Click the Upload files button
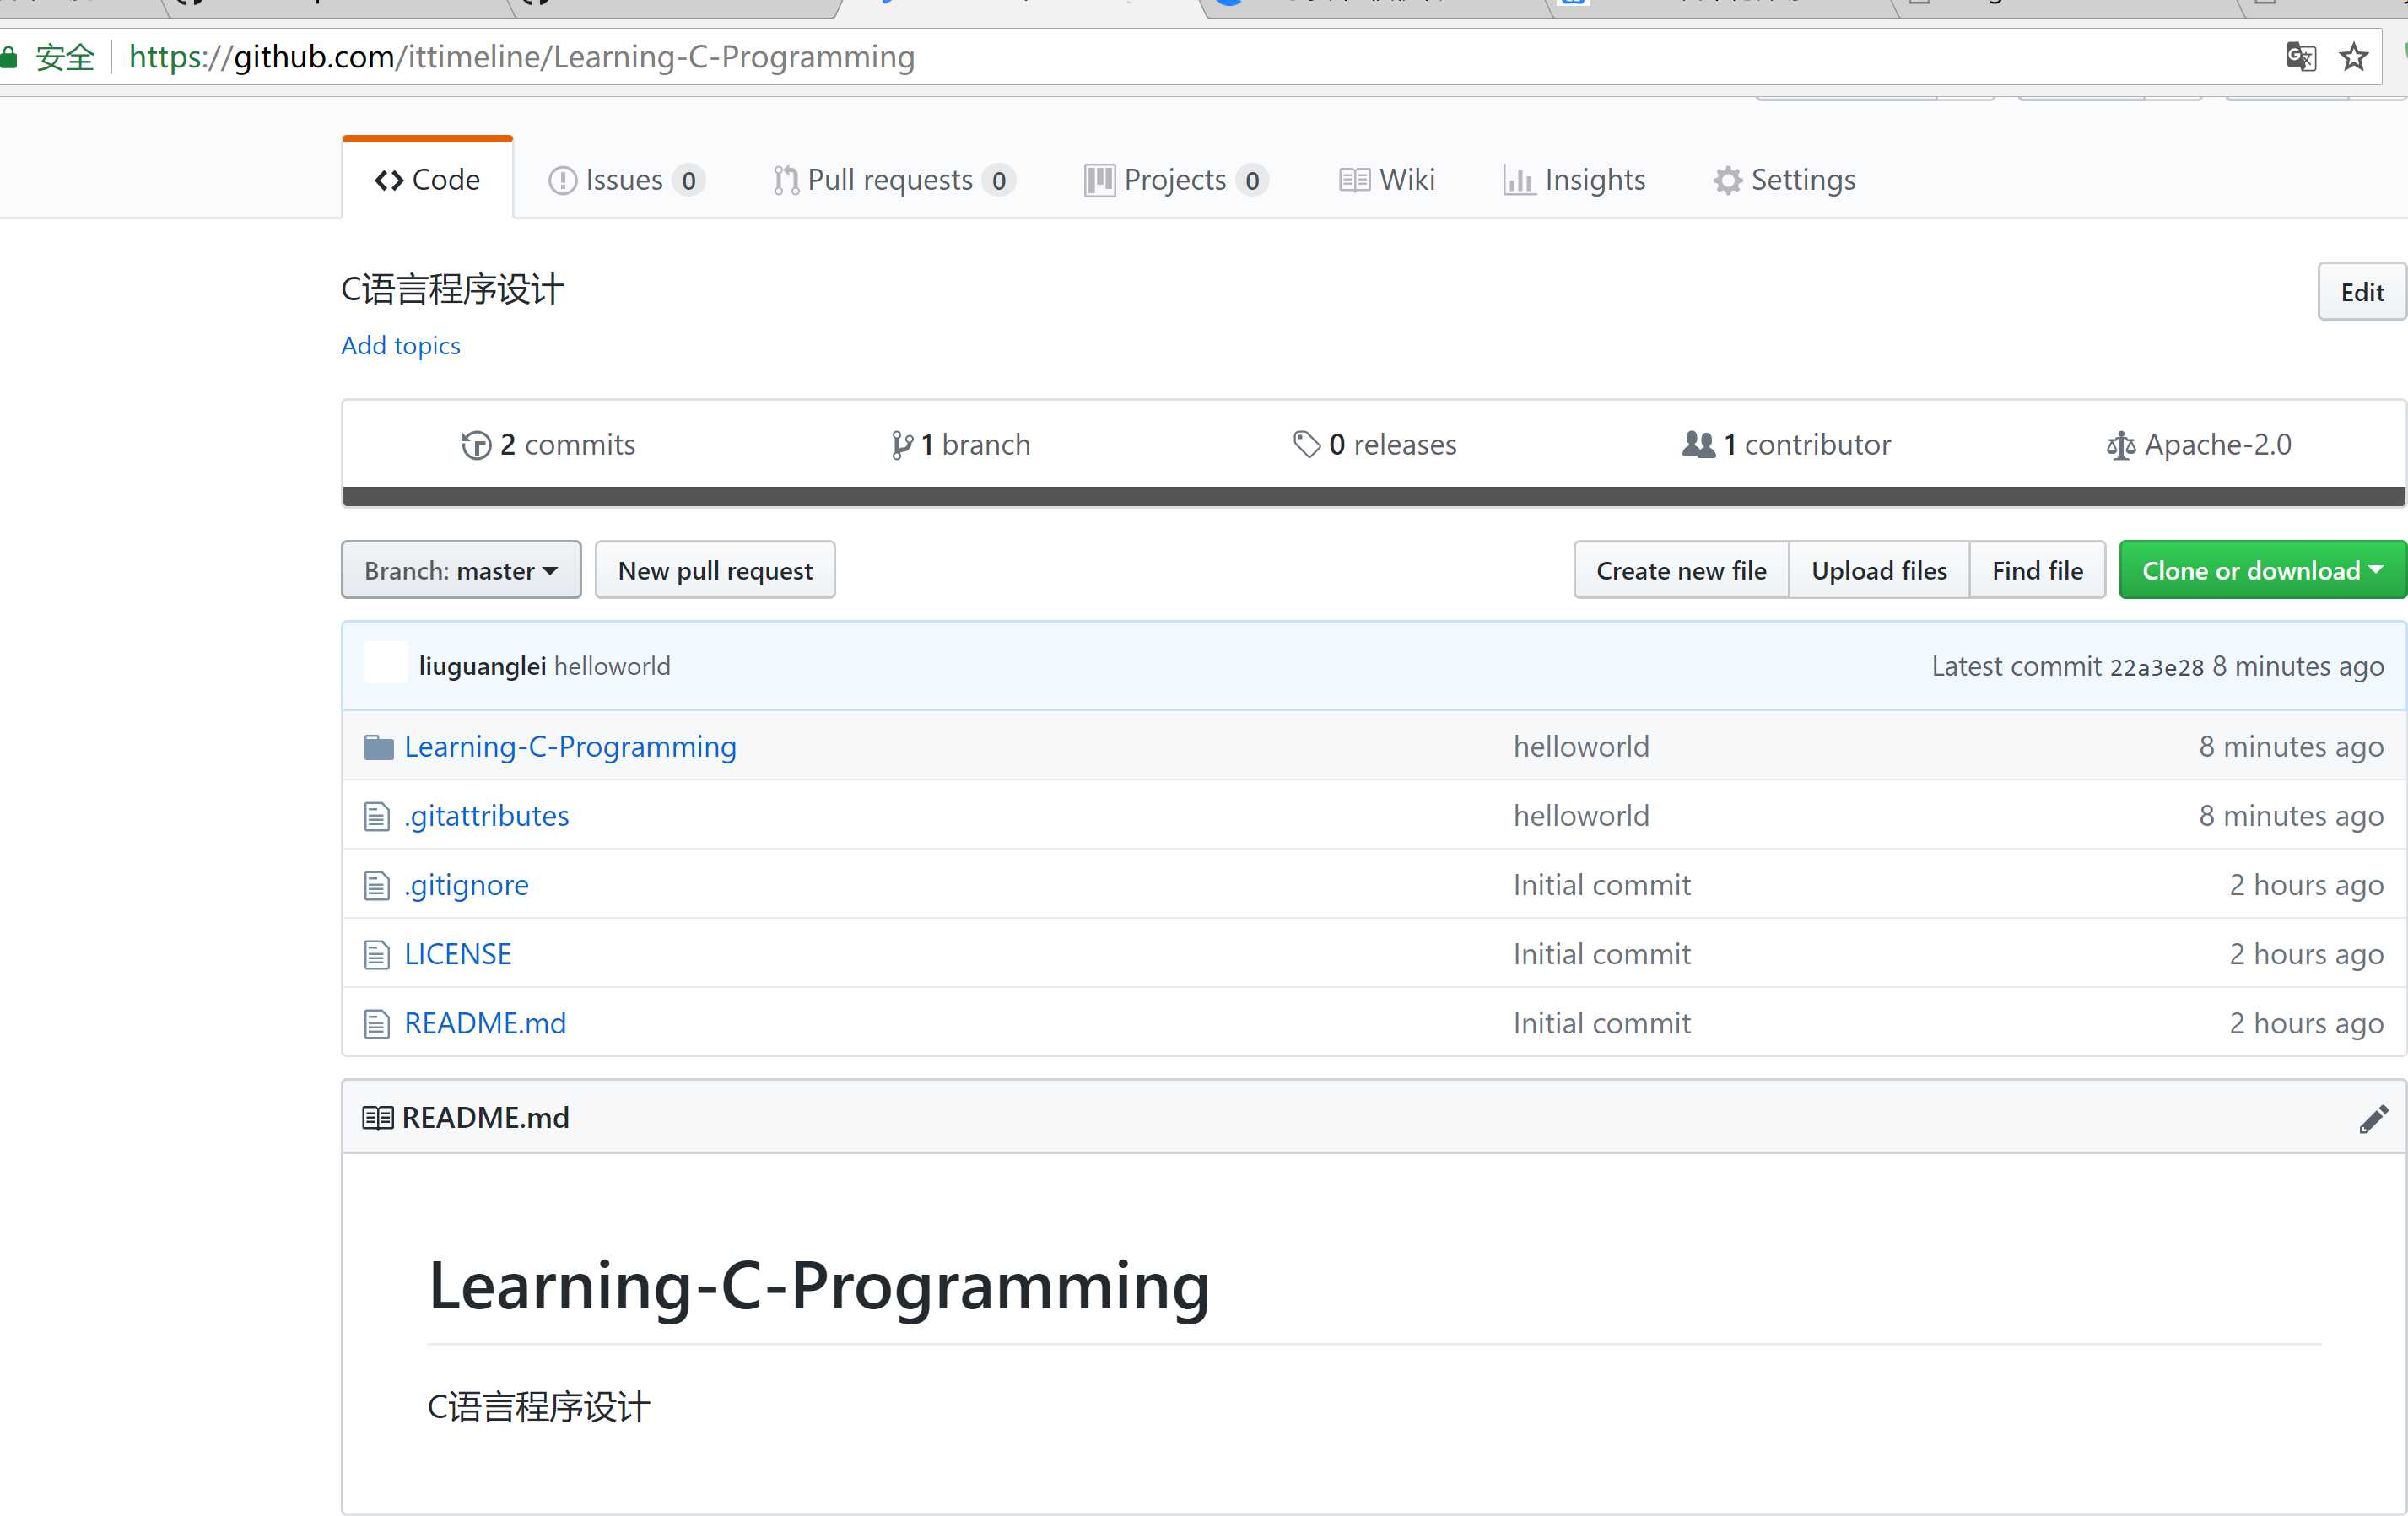Image resolution: width=2408 pixels, height=1516 pixels. click(1879, 571)
